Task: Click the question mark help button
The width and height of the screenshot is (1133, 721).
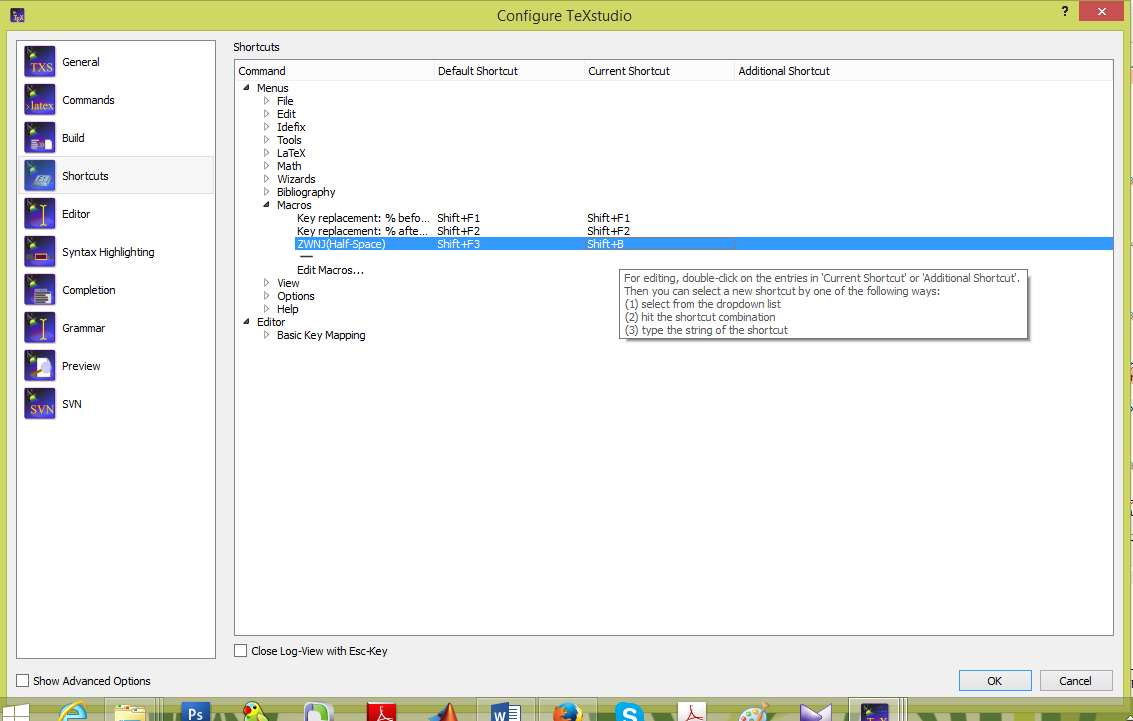Action: tap(1064, 11)
